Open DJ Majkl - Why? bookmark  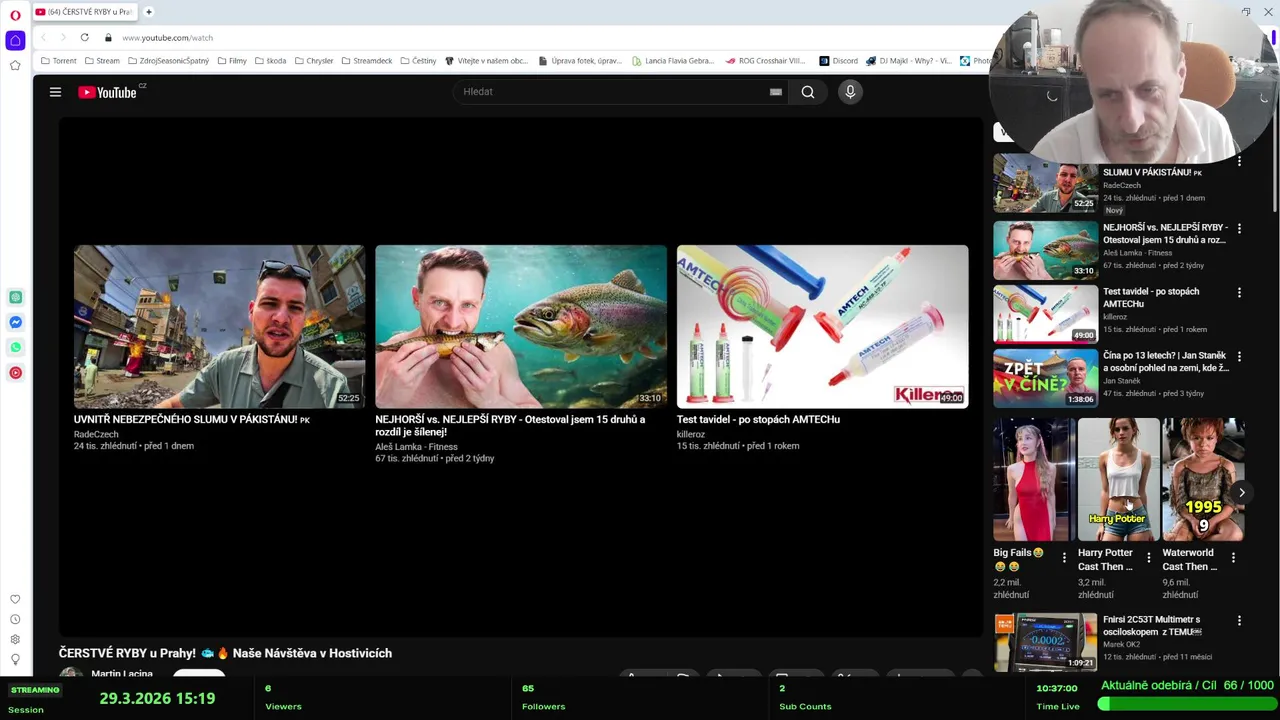coord(909,61)
